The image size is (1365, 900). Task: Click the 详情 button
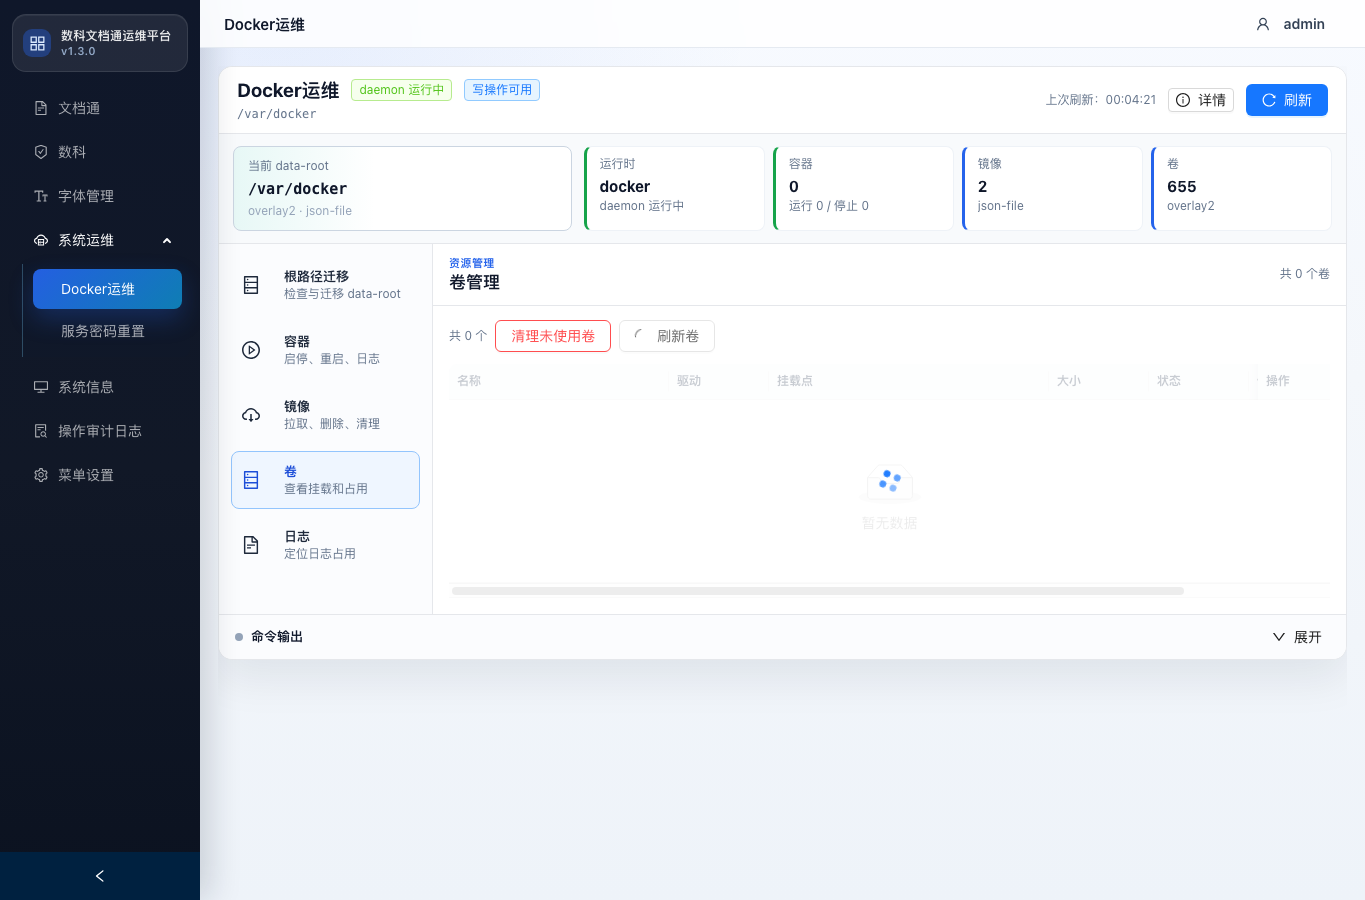point(1200,100)
